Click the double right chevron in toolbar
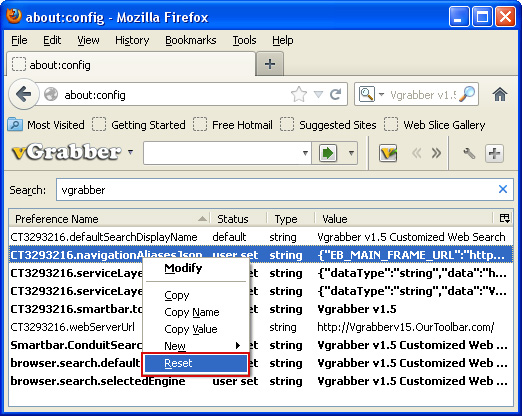Viewport: 522px width, 416px height. (436, 153)
